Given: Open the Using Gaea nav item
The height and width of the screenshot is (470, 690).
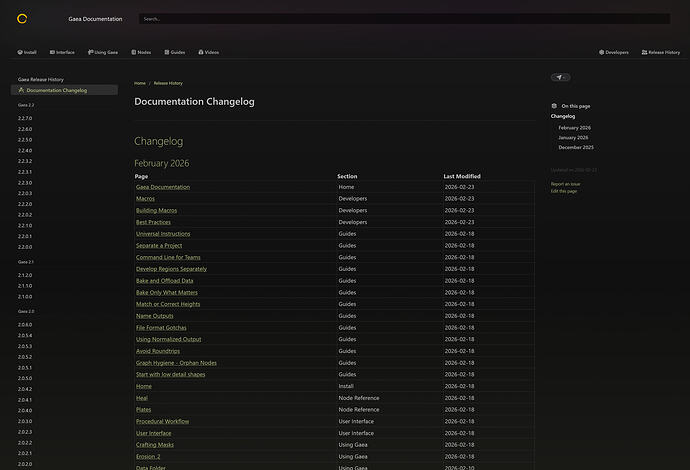Looking at the screenshot, I should point(103,52).
